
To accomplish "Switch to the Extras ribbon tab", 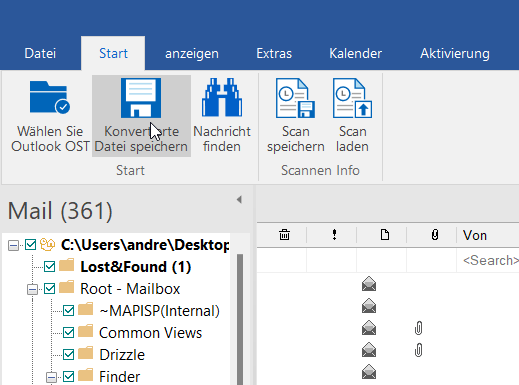I will [x=274, y=53].
